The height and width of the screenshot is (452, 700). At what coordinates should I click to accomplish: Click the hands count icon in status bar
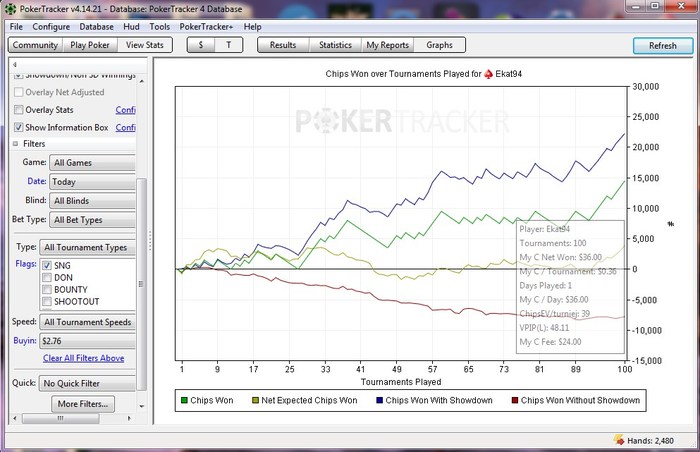coord(619,439)
